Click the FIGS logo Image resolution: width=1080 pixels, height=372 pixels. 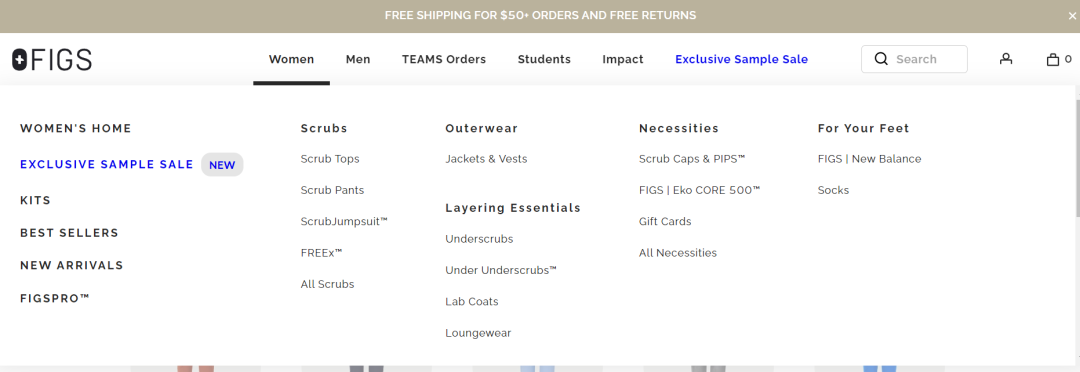tap(52, 60)
